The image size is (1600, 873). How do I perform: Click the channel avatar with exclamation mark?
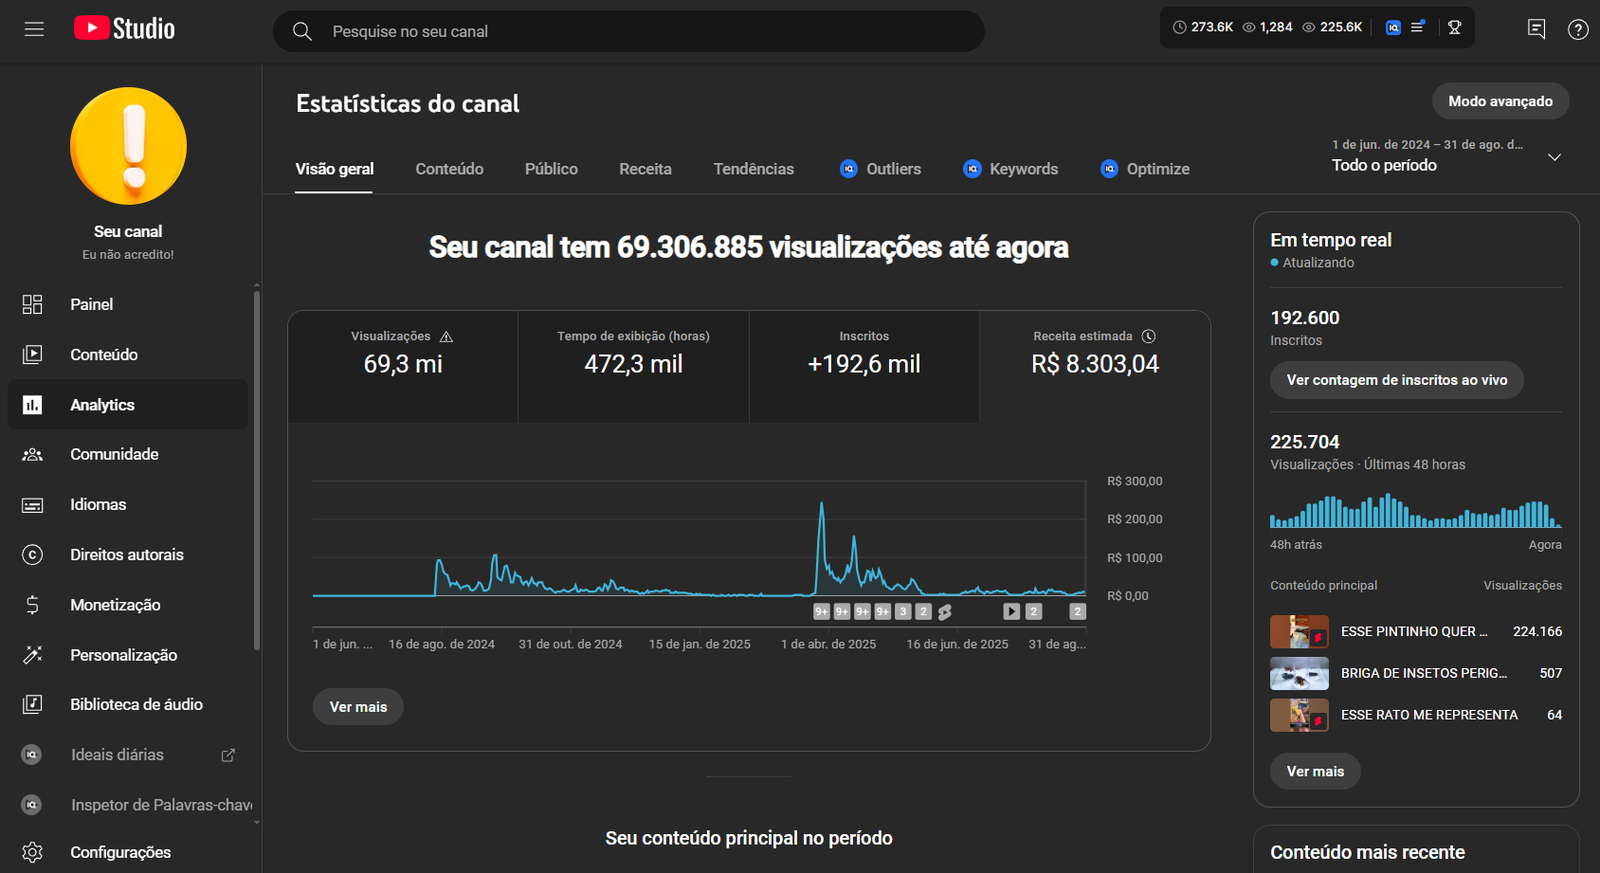128,146
